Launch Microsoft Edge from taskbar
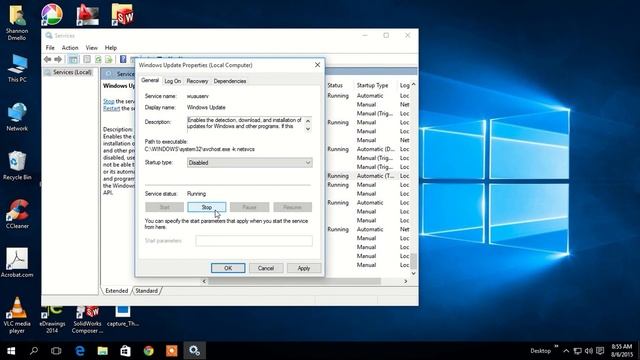 (80, 351)
